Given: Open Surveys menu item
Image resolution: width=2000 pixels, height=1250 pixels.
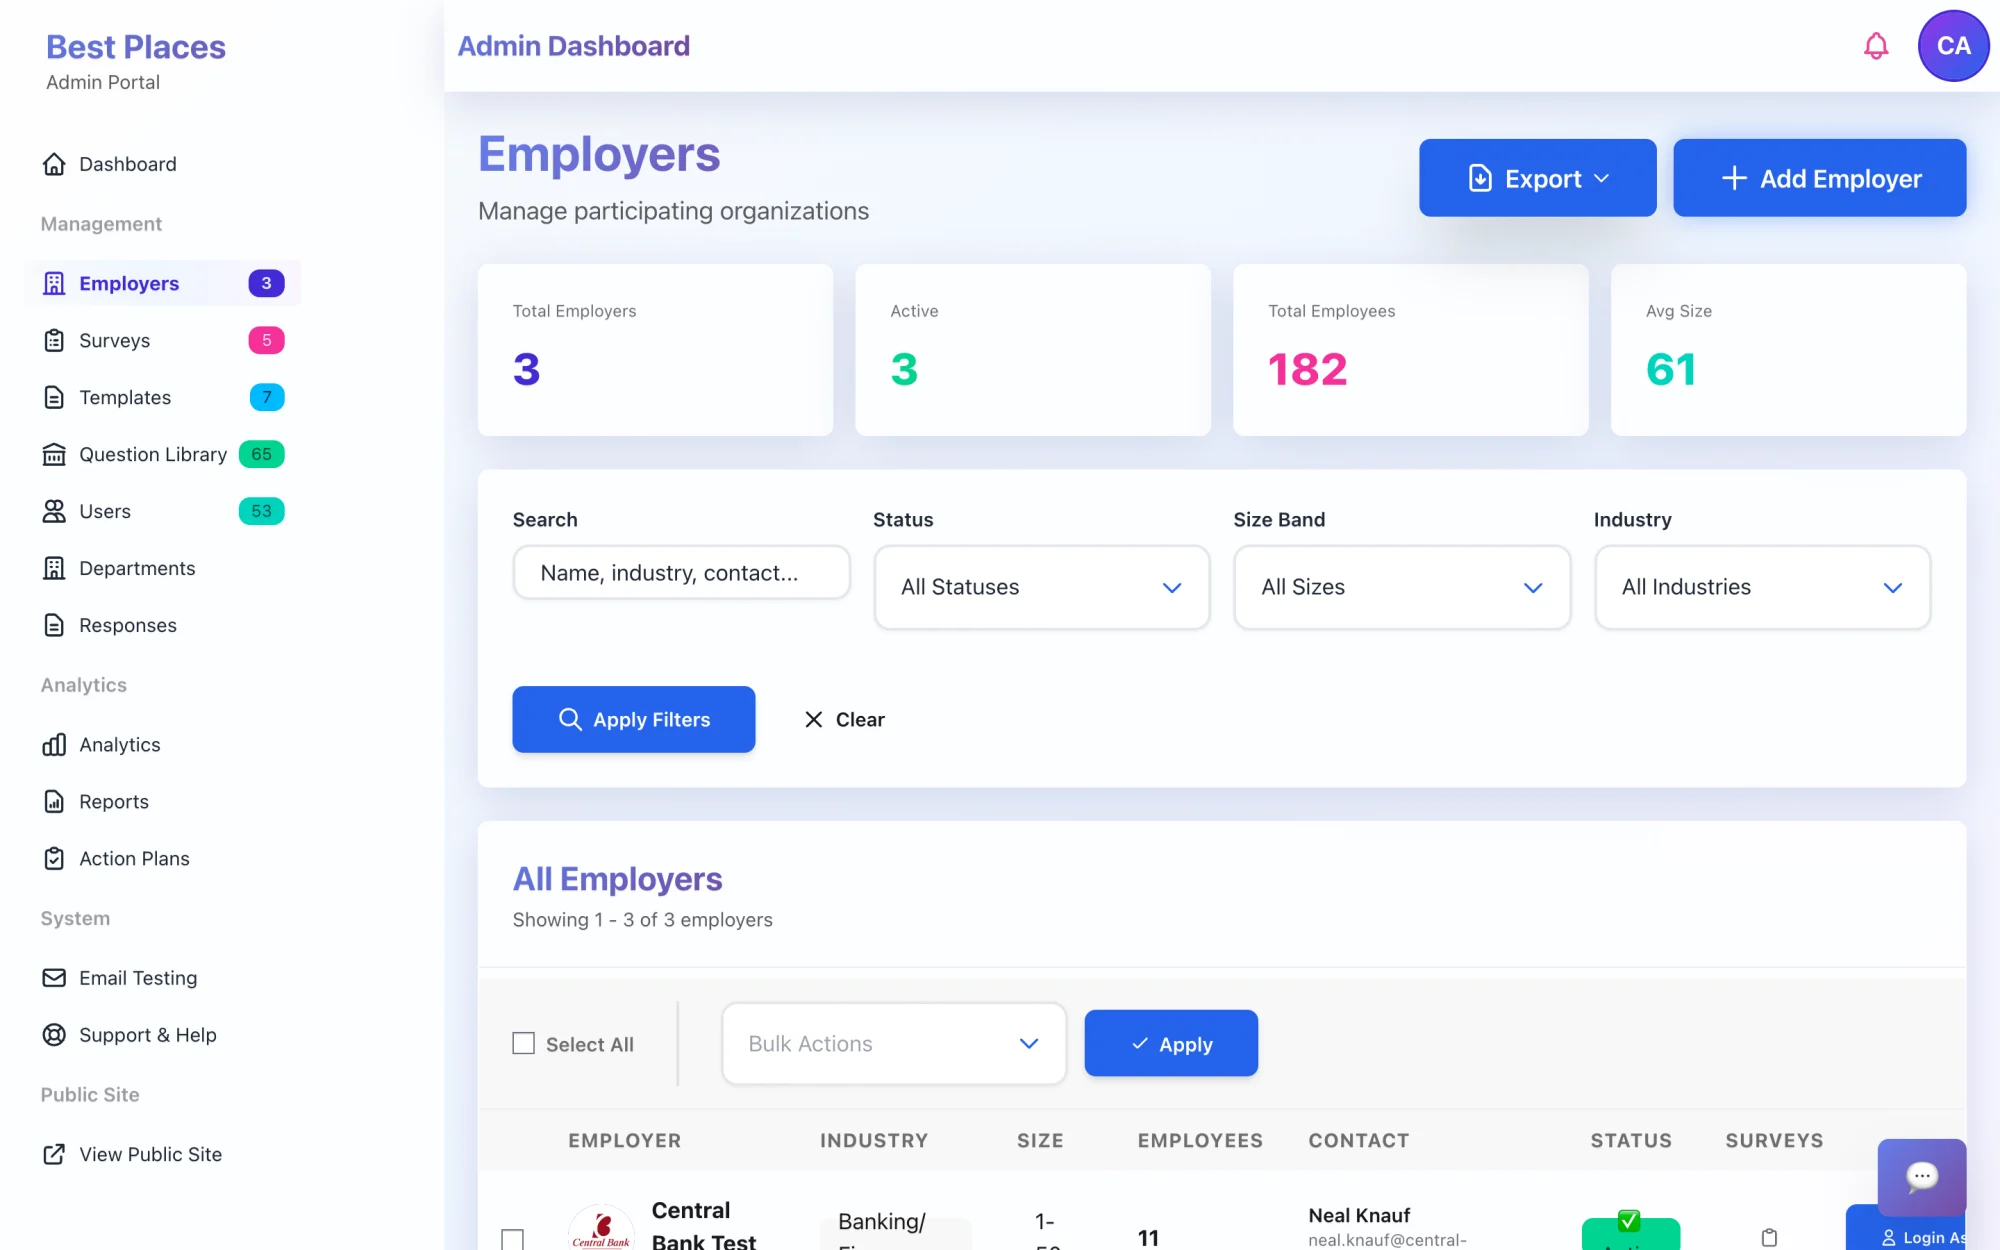Looking at the screenshot, I should (162, 341).
